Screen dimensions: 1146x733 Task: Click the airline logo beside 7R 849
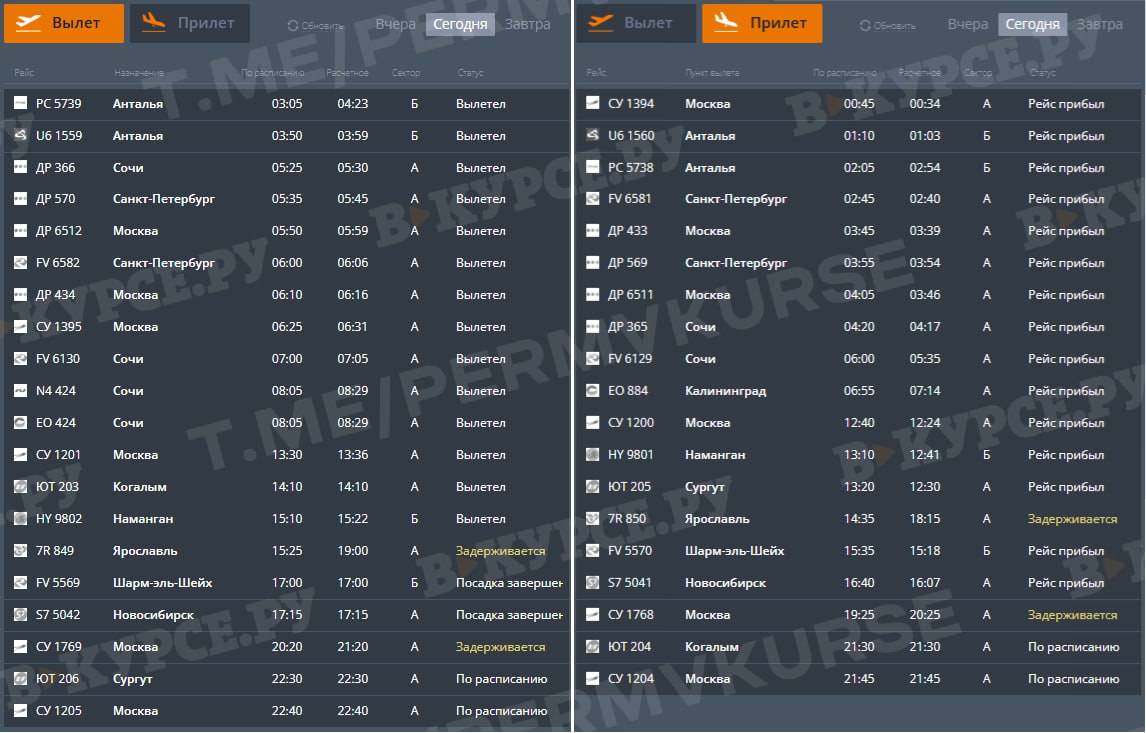[x=21, y=551]
